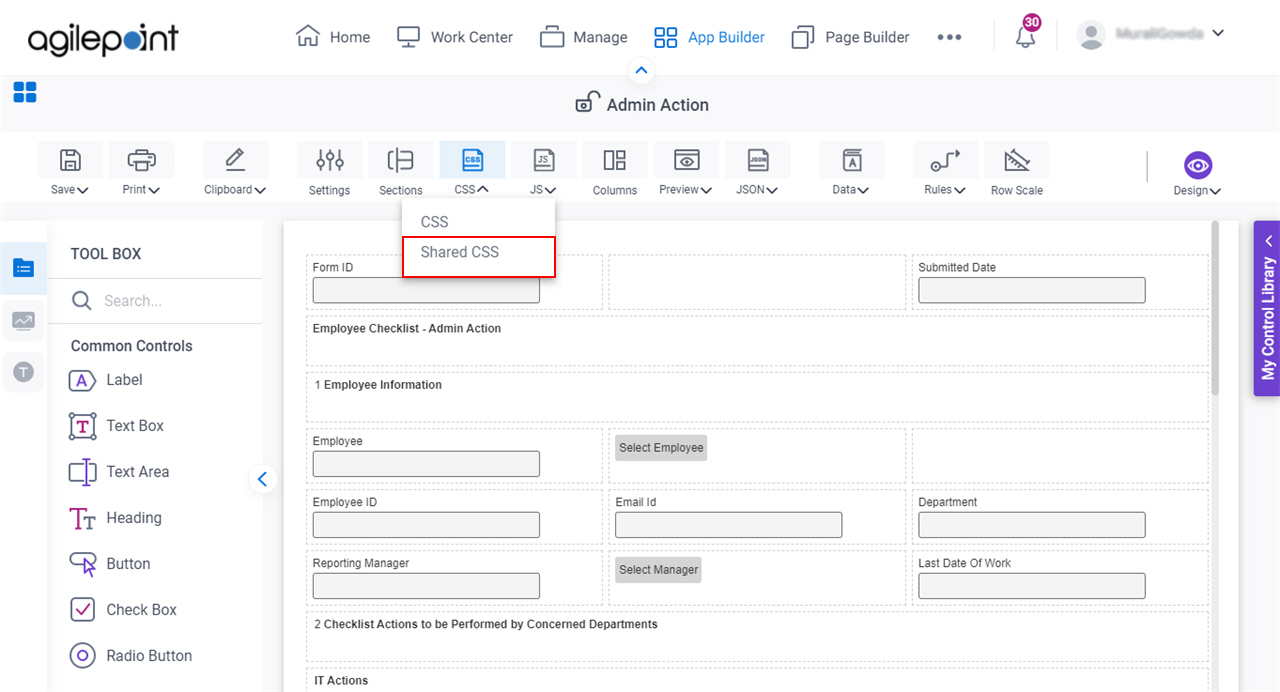The image size is (1280, 692).
Task: Open the Manage tab
Action: pyautogui.click(x=584, y=37)
